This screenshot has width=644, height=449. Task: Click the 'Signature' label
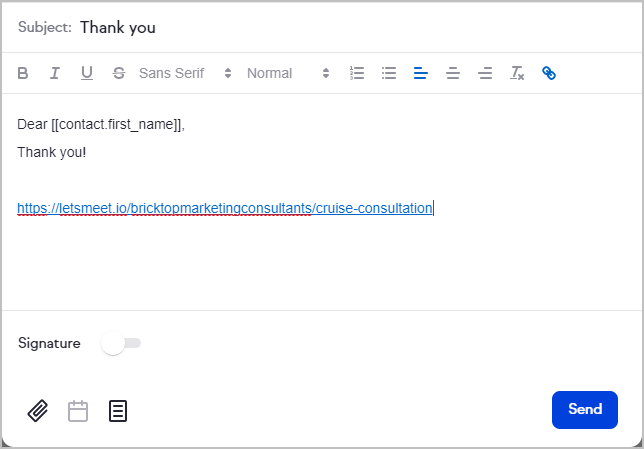49,343
